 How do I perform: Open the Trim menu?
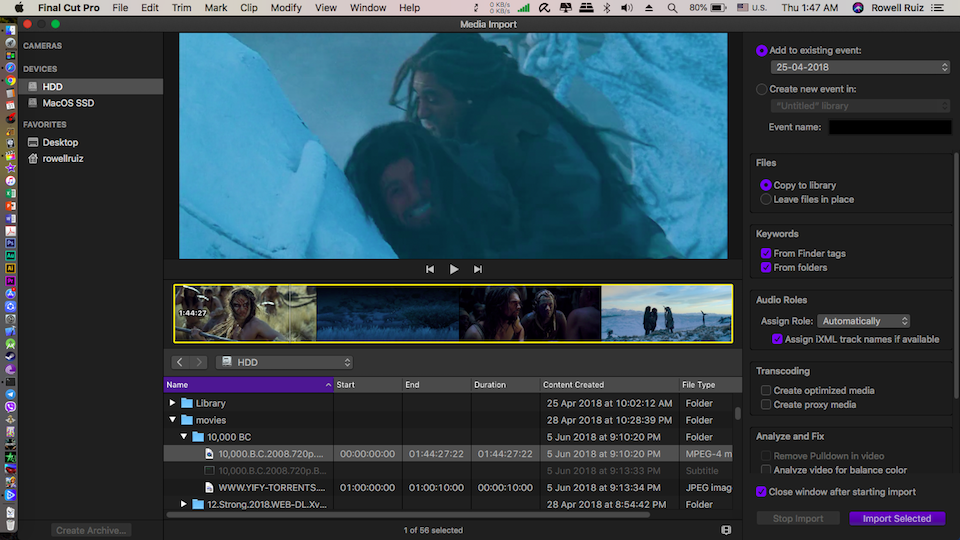tap(181, 8)
